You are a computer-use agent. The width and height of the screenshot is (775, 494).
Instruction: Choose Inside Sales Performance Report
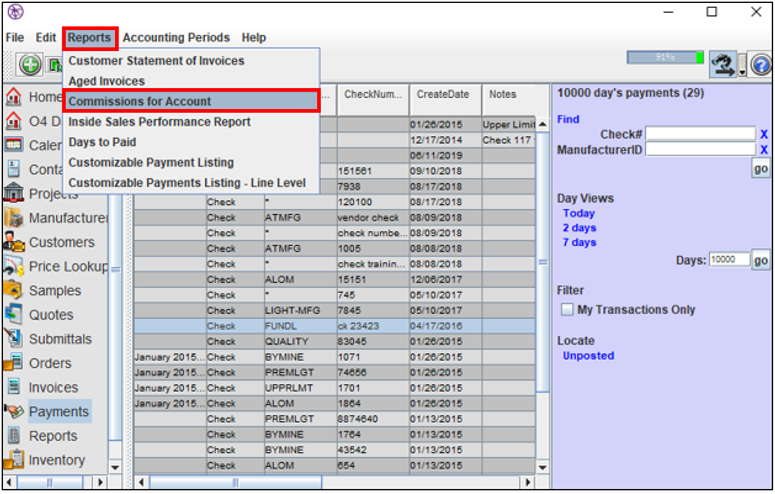pos(191,122)
